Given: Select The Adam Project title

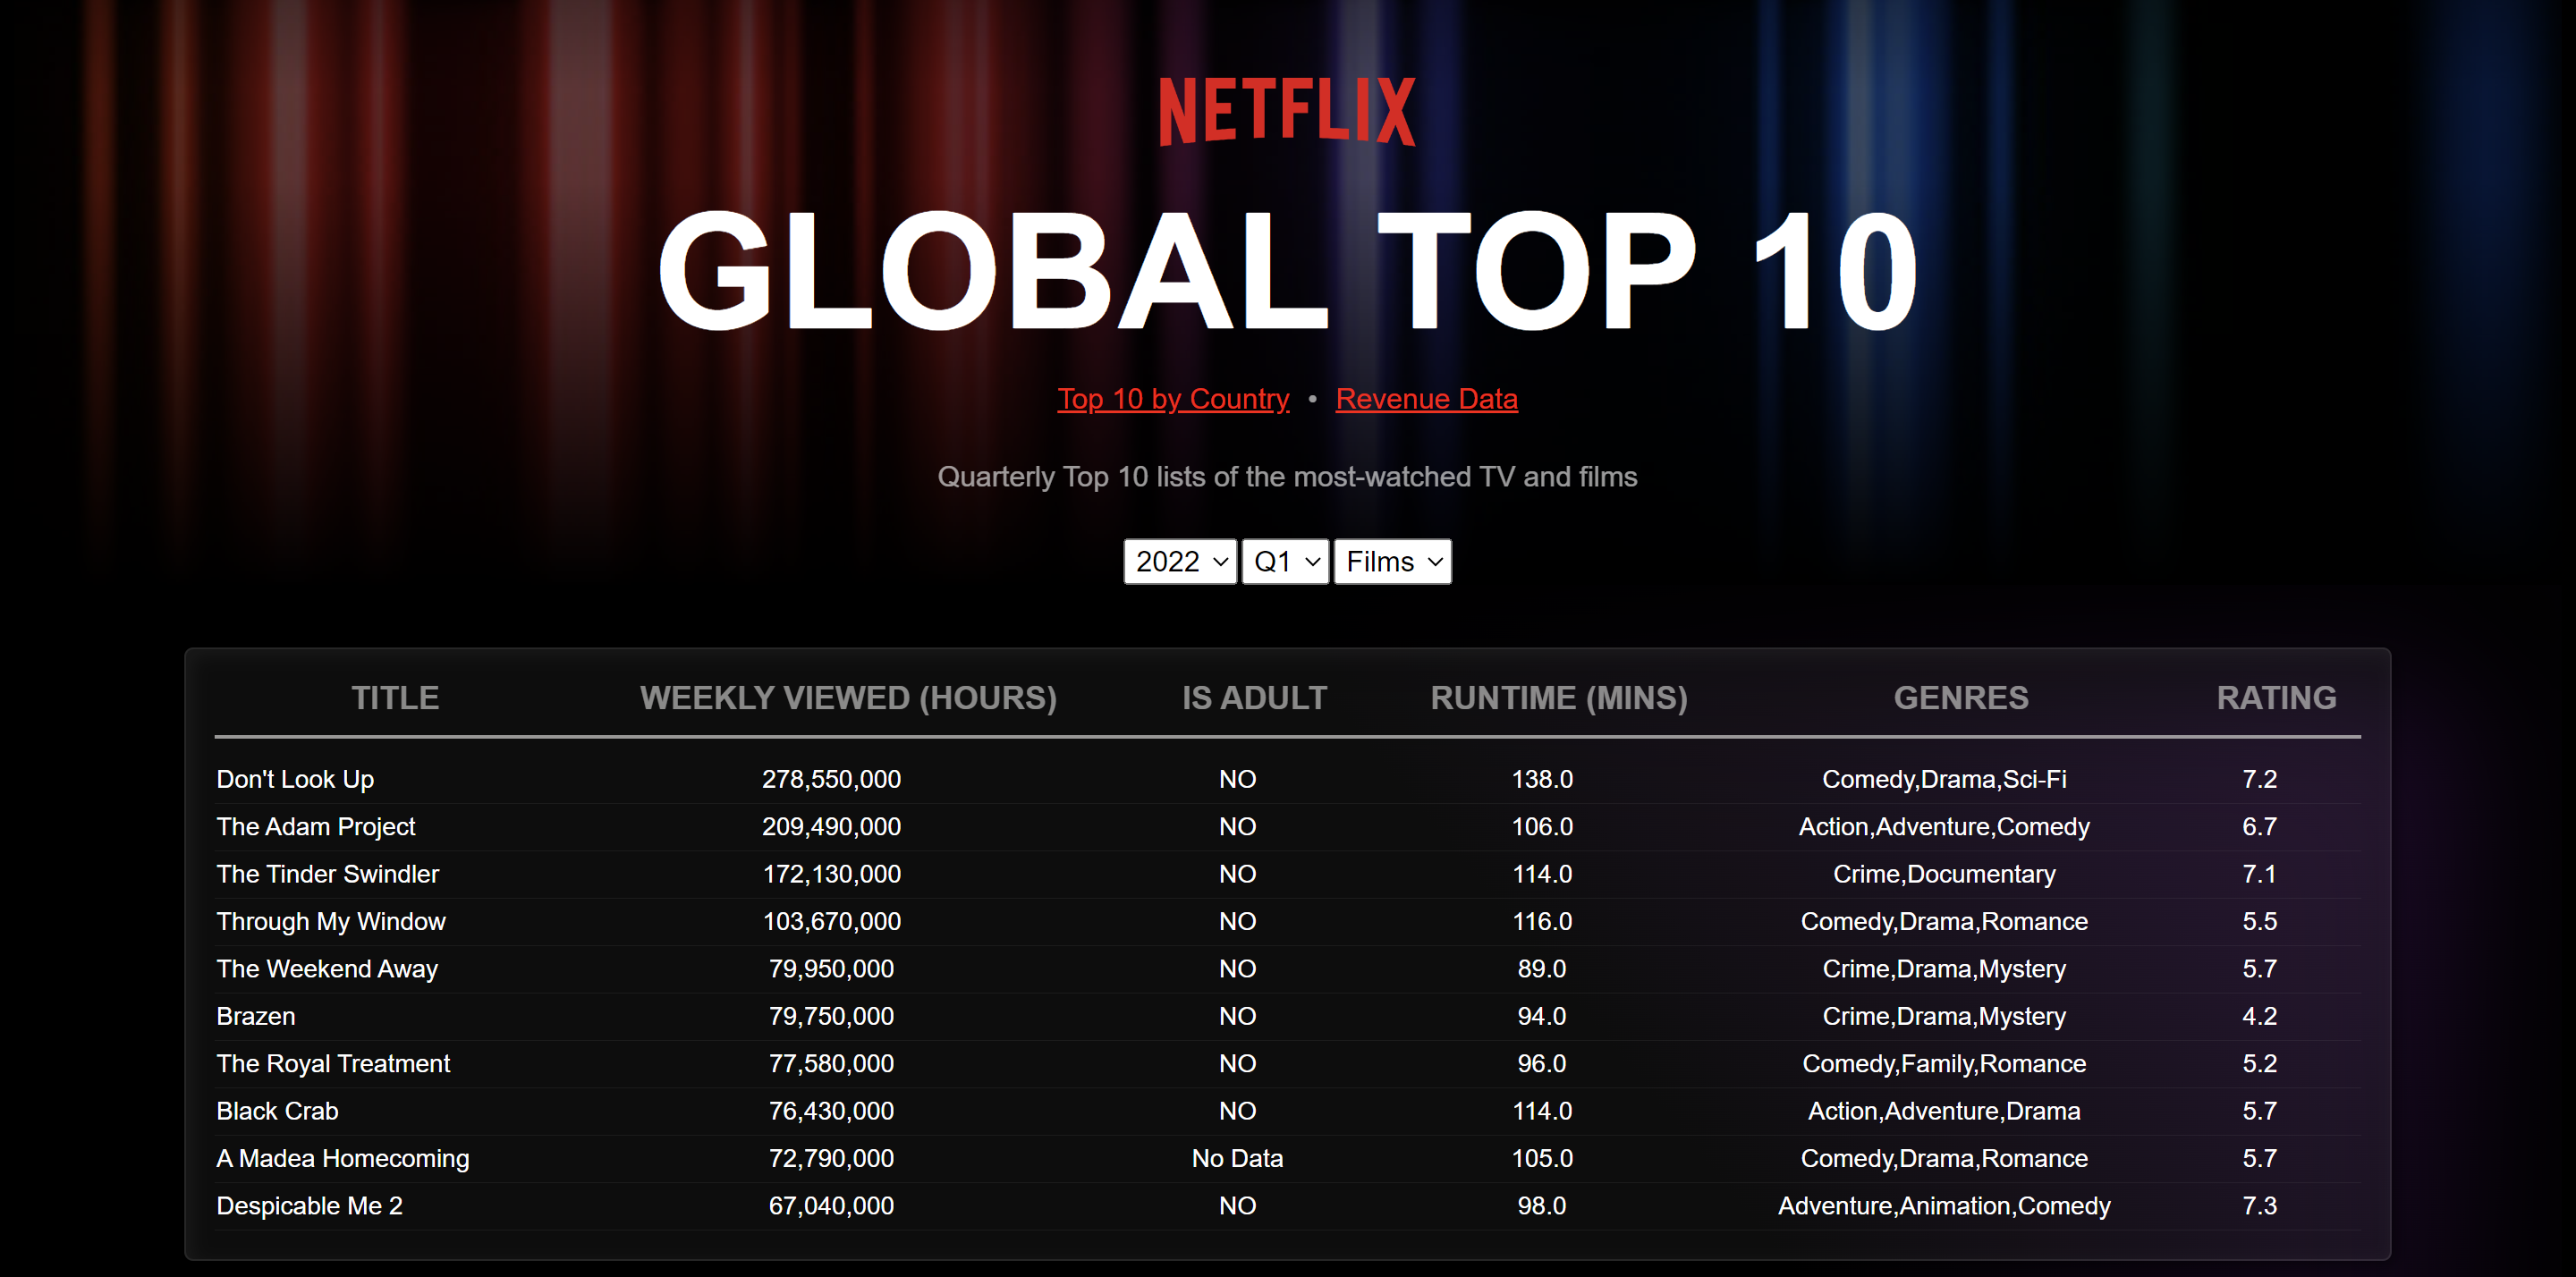Looking at the screenshot, I should pyautogui.click(x=317, y=826).
